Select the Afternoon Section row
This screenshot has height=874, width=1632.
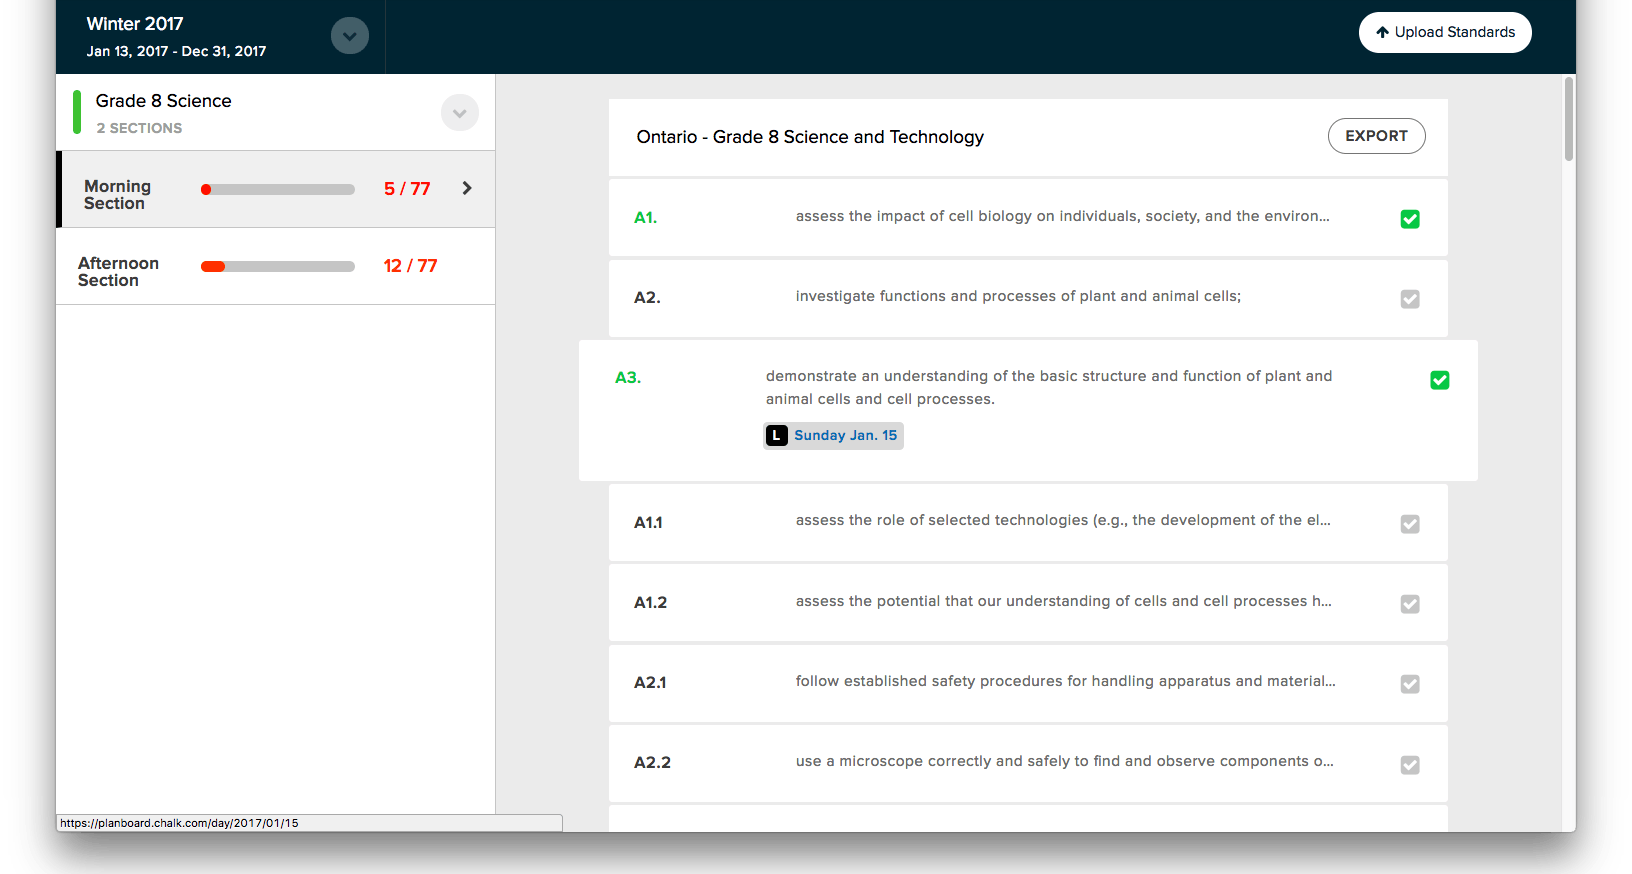(276, 266)
